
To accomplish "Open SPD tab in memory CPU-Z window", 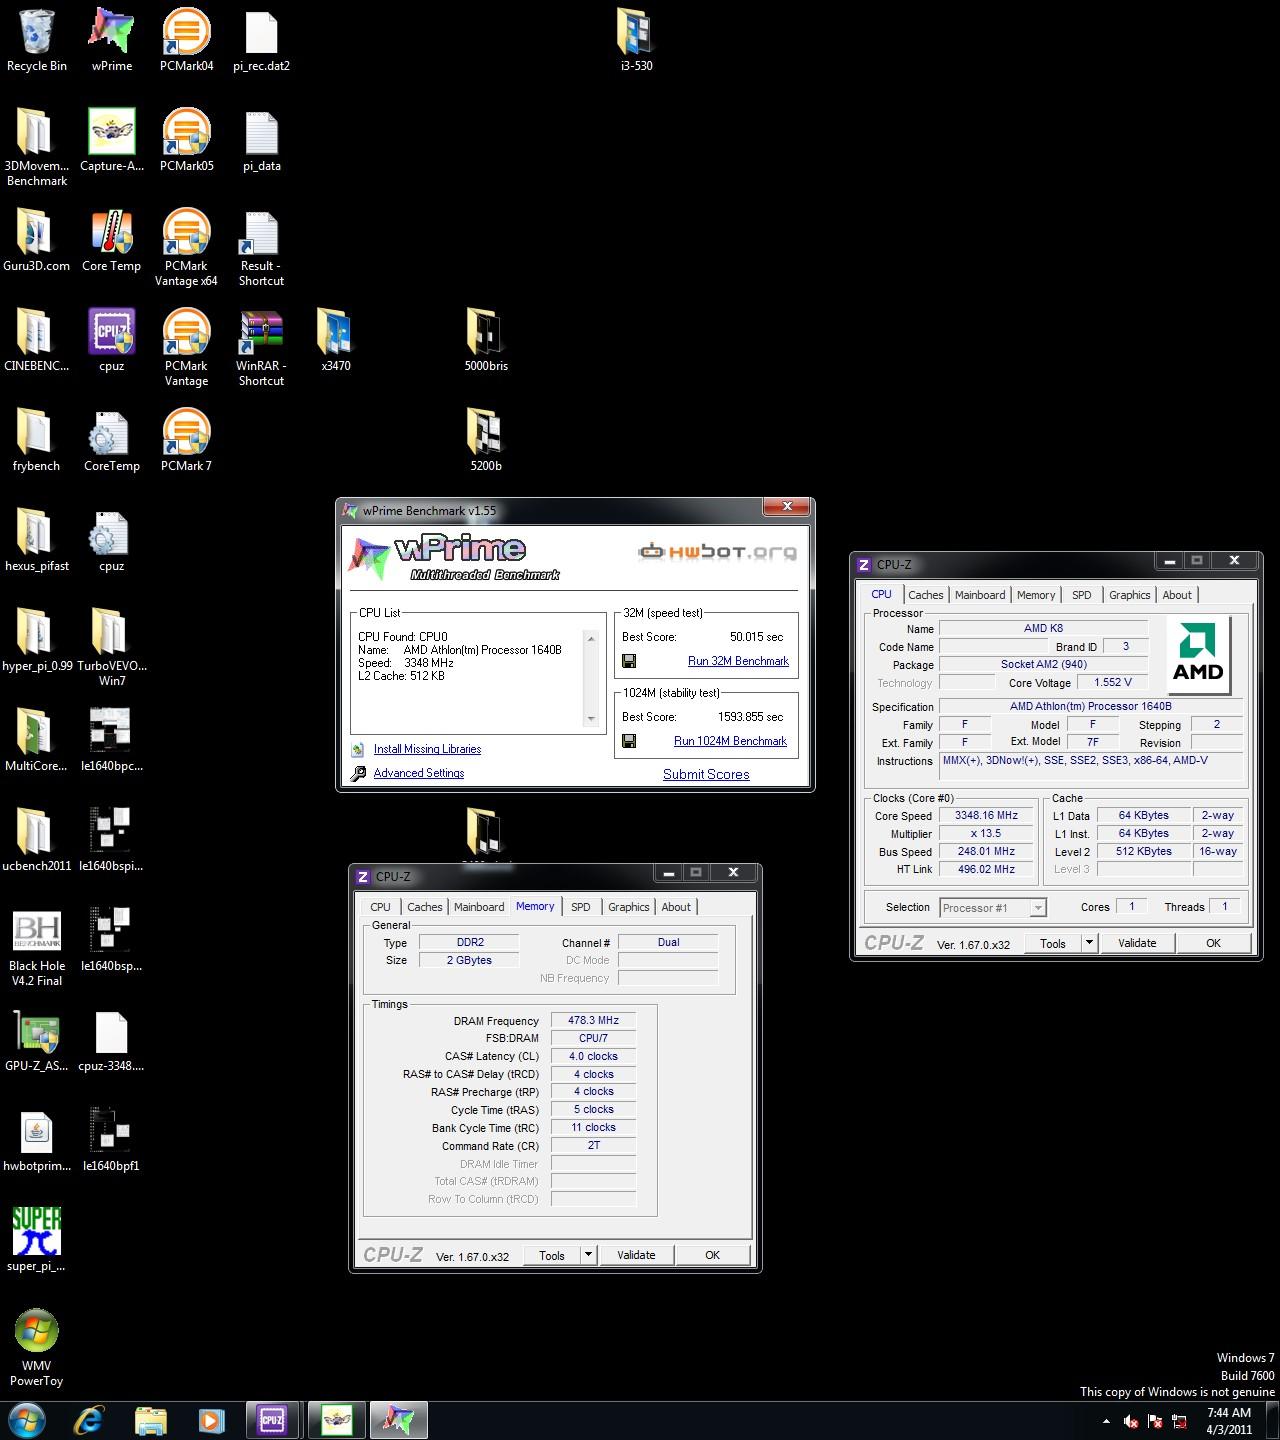I will coord(581,907).
